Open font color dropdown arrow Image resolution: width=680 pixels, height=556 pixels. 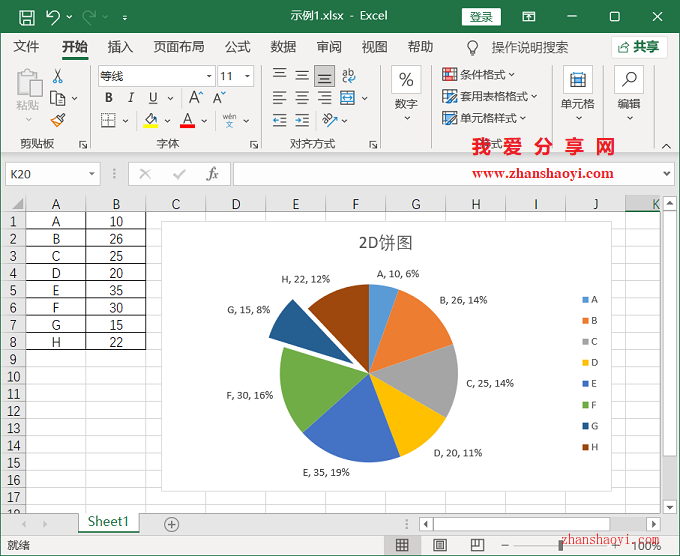pyautogui.click(x=204, y=121)
